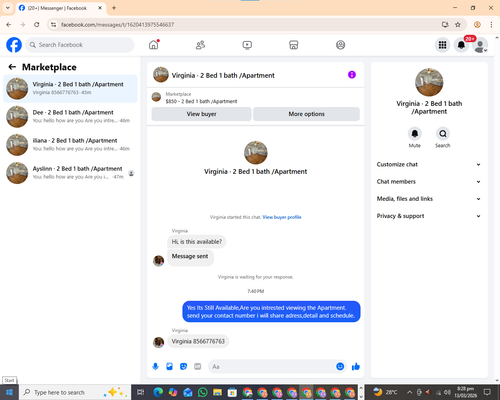Show hidden system tray icons
Viewport: 500px width, 400px height.
pyautogui.click(x=410, y=392)
